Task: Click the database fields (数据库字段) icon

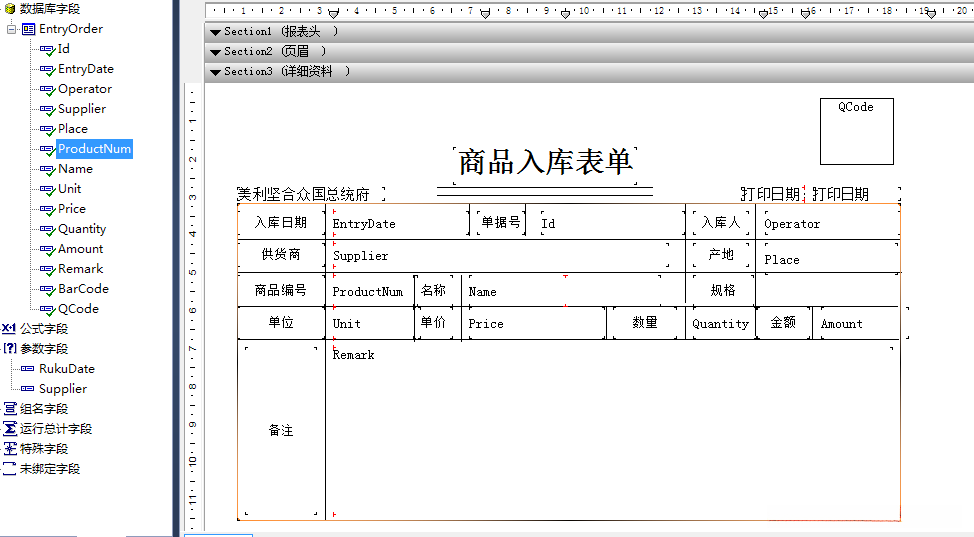Action: pyautogui.click(x=10, y=9)
